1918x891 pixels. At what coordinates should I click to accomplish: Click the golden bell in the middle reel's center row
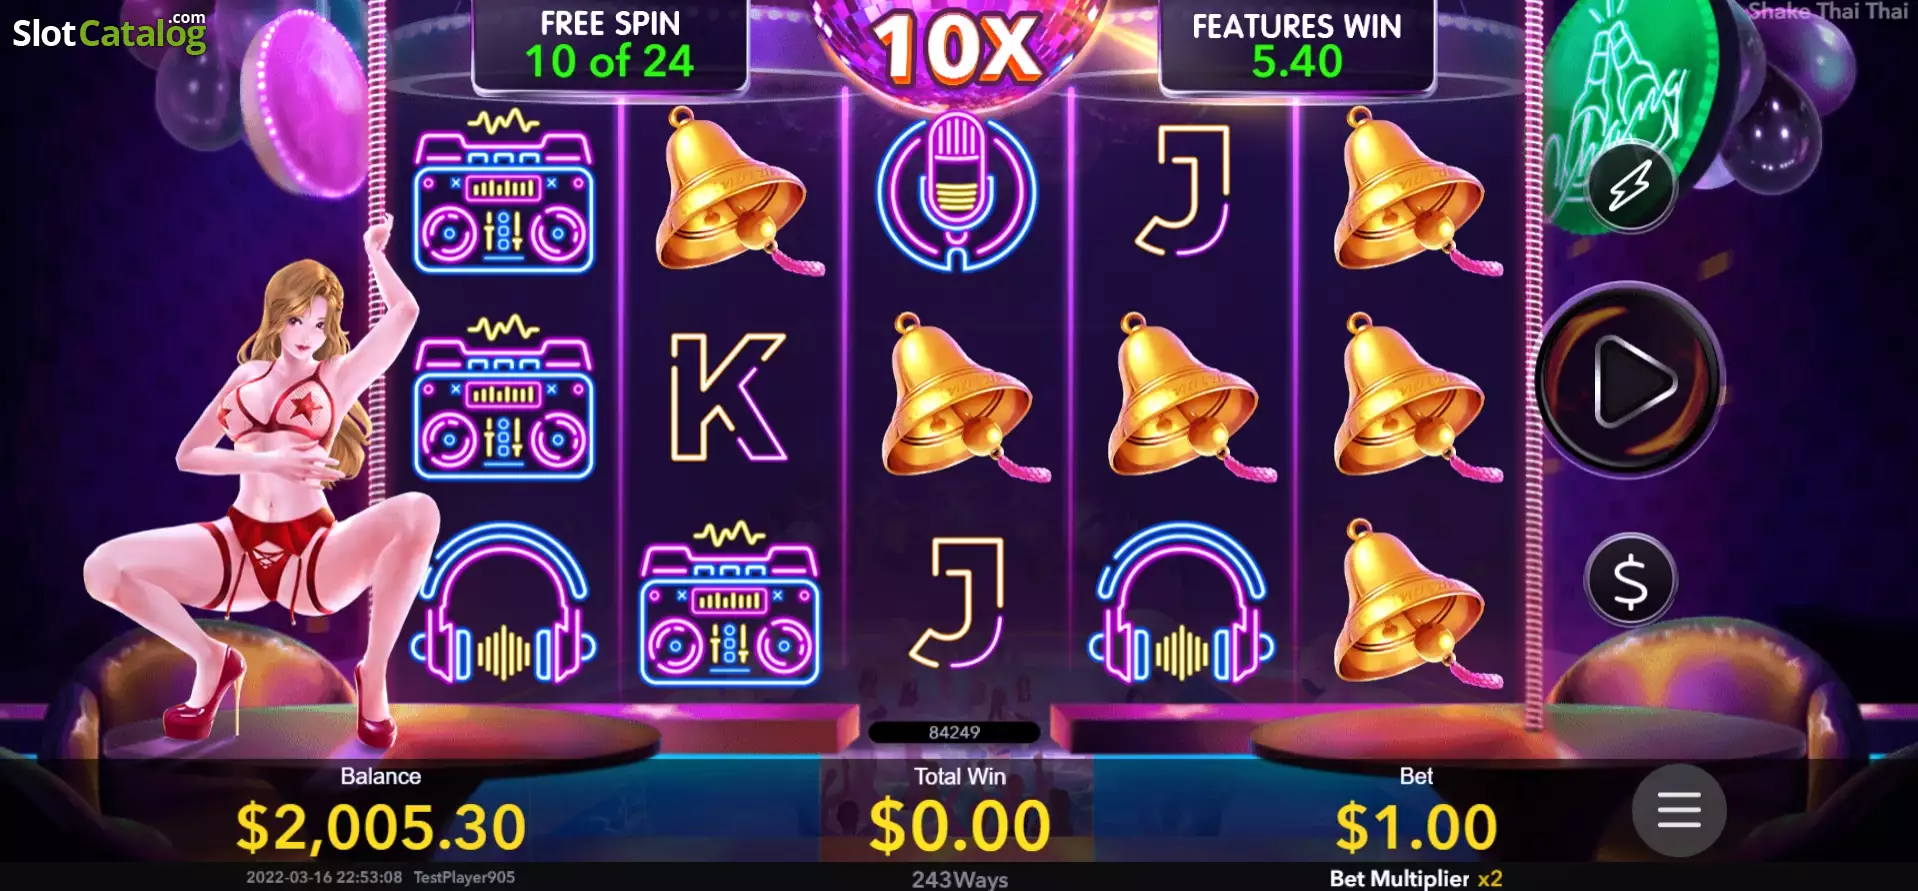958,397
